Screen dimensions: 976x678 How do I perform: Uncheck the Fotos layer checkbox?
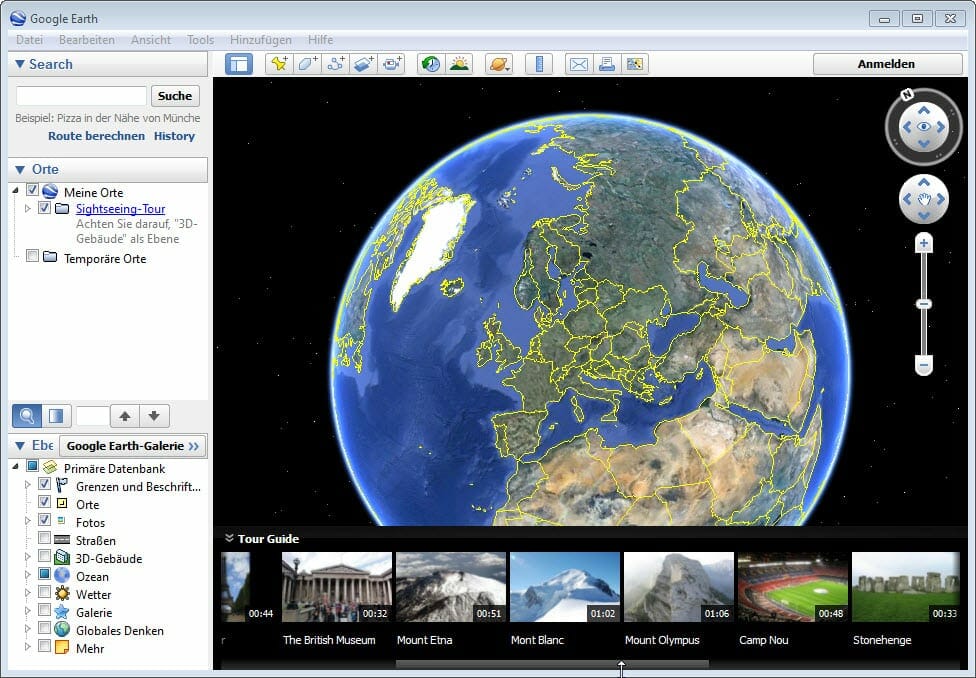(x=45, y=521)
